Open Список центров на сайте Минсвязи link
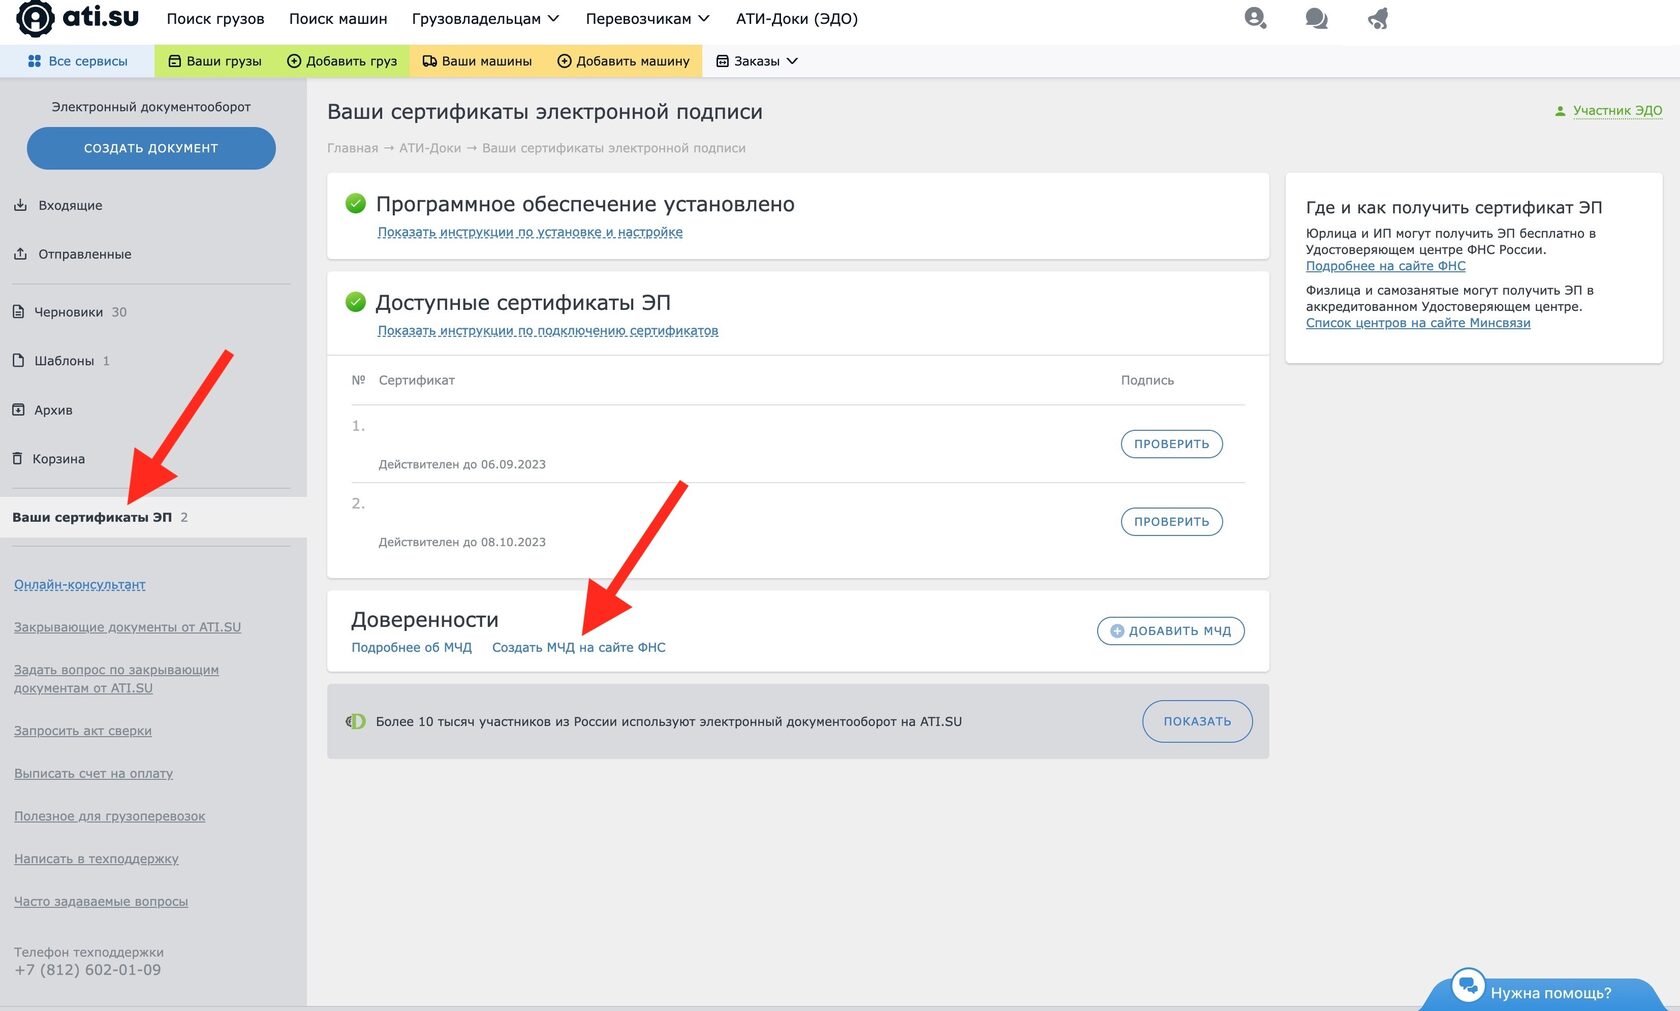Image resolution: width=1680 pixels, height=1011 pixels. coord(1418,323)
